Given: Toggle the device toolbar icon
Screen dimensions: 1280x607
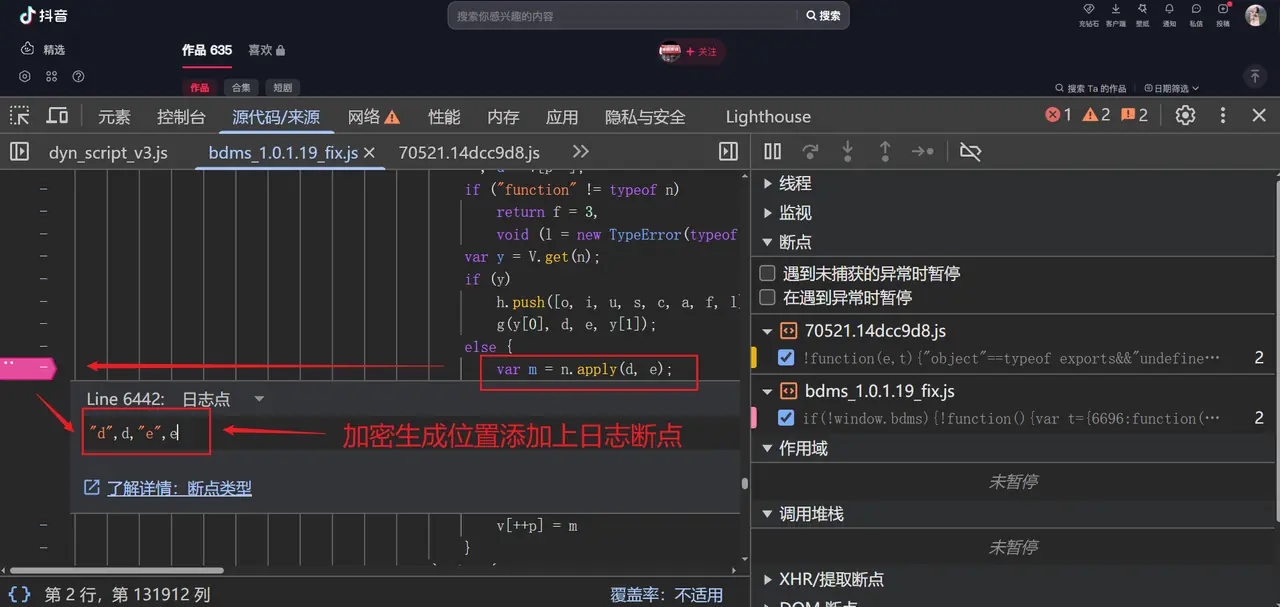Looking at the screenshot, I should [x=57, y=116].
